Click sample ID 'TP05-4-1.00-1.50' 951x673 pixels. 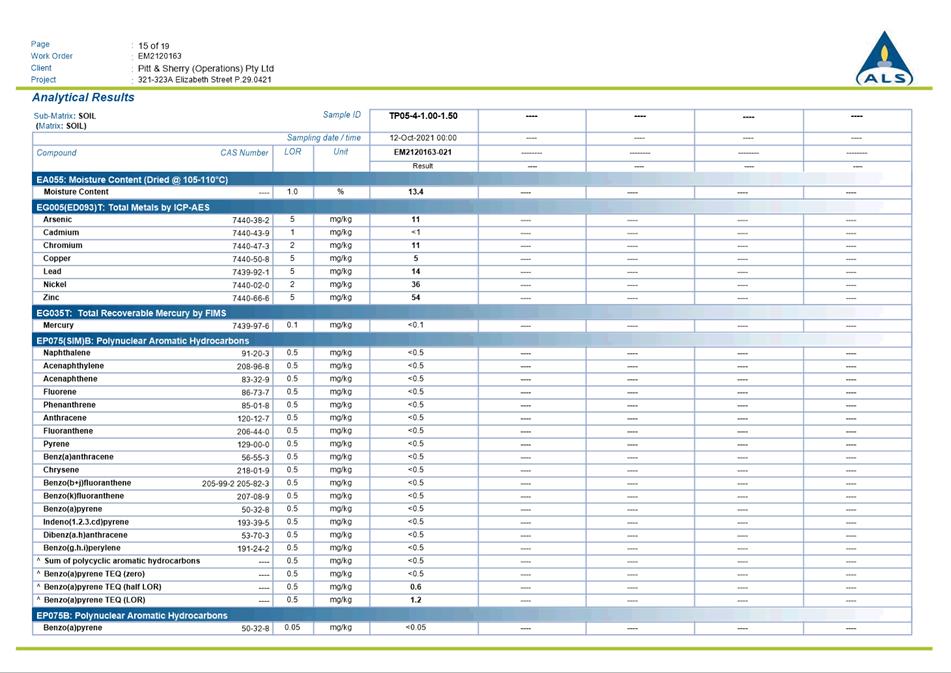click(x=423, y=116)
